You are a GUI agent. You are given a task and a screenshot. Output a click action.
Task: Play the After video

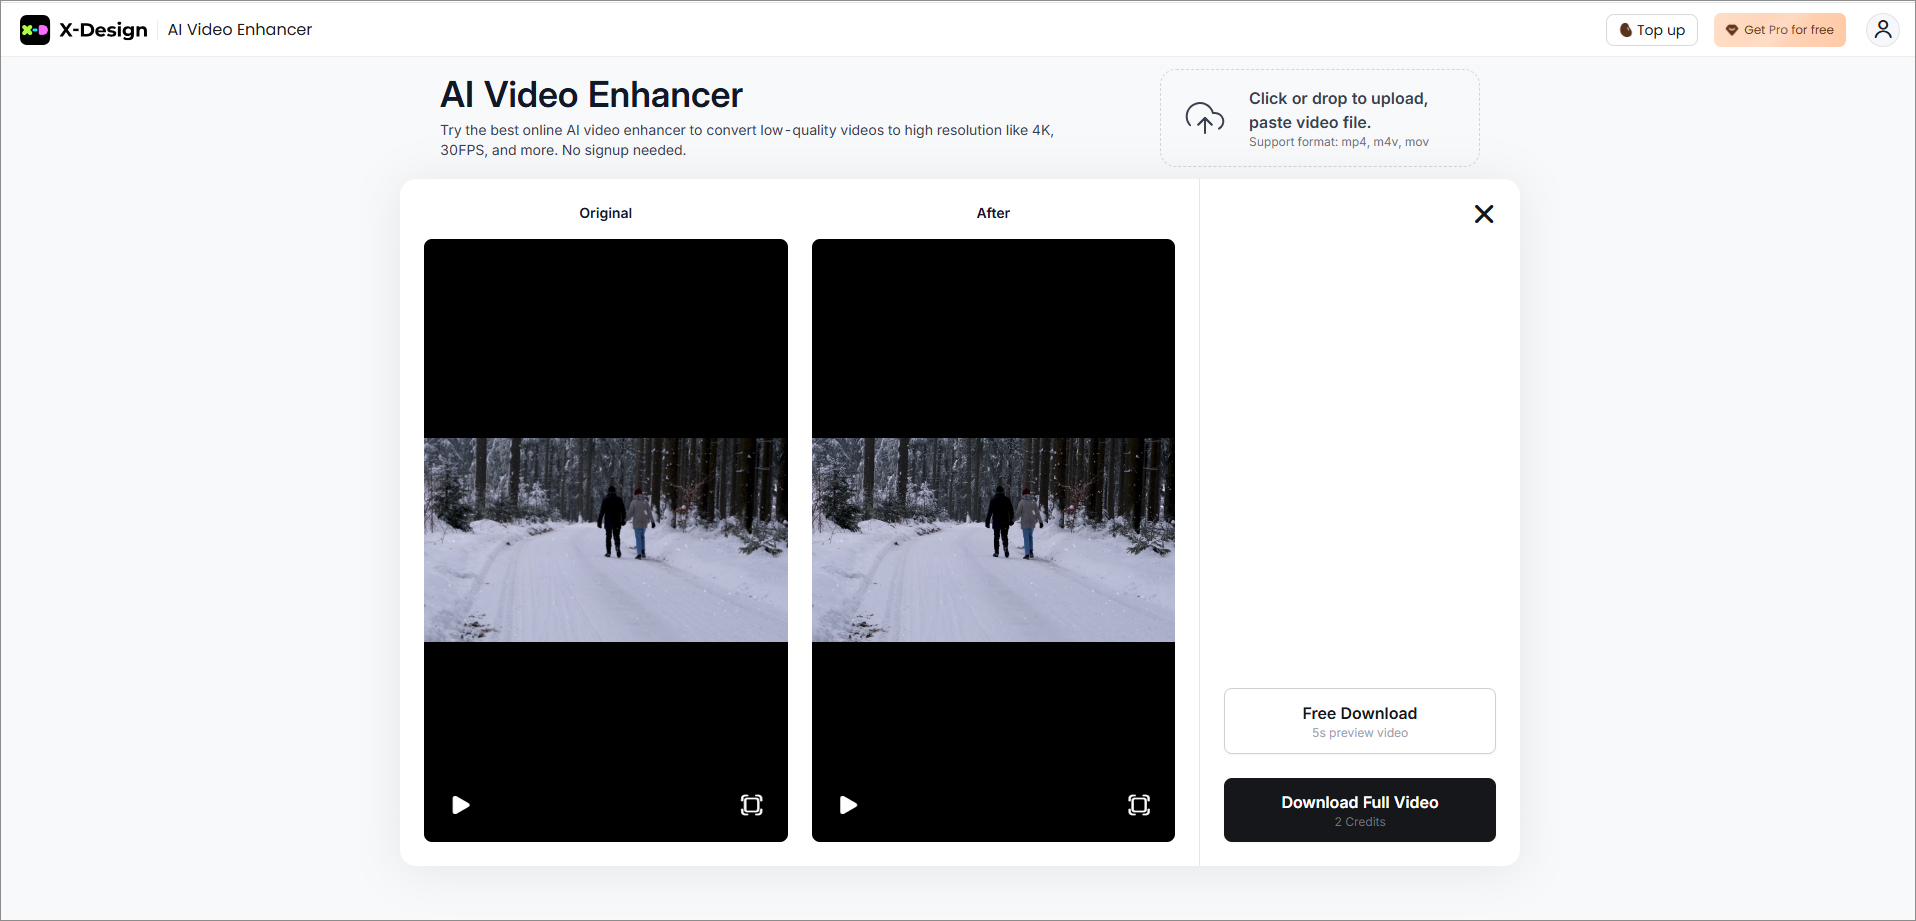pyautogui.click(x=848, y=805)
